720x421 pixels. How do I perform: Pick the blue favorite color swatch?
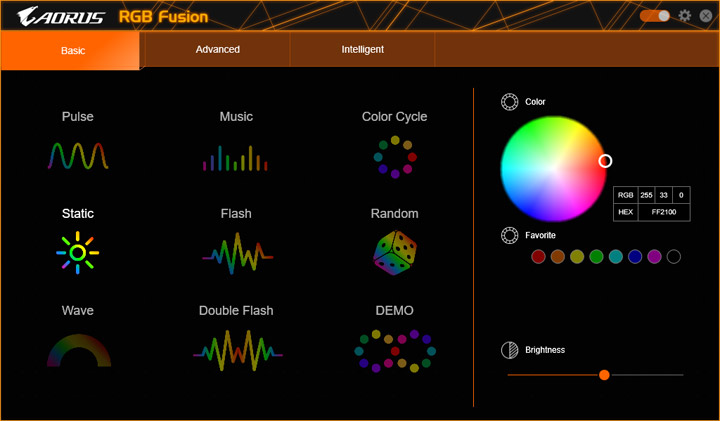(635, 257)
